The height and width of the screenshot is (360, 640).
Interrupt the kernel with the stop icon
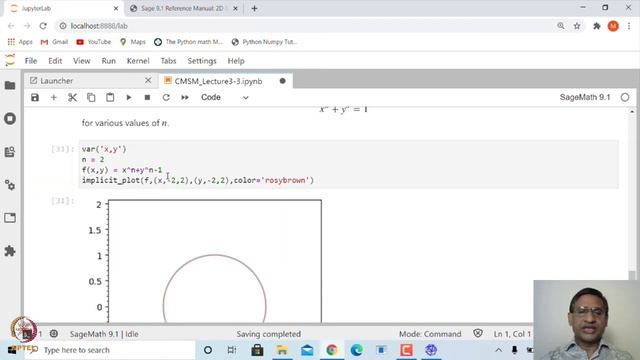pyautogui.click(x=147, y=98)
